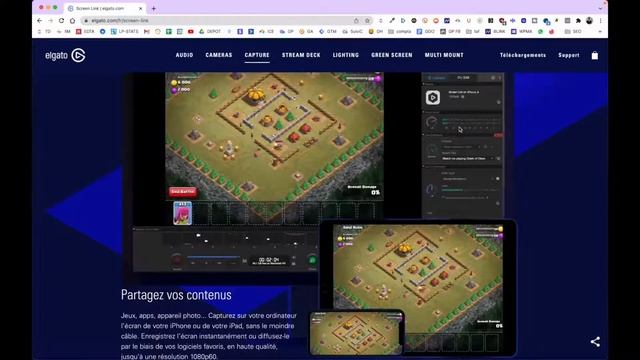Image resolution: width=640 pixels, height=360 pixels.
Task: Click the share icon at the page bottom
Action: (x=595, y=342)
